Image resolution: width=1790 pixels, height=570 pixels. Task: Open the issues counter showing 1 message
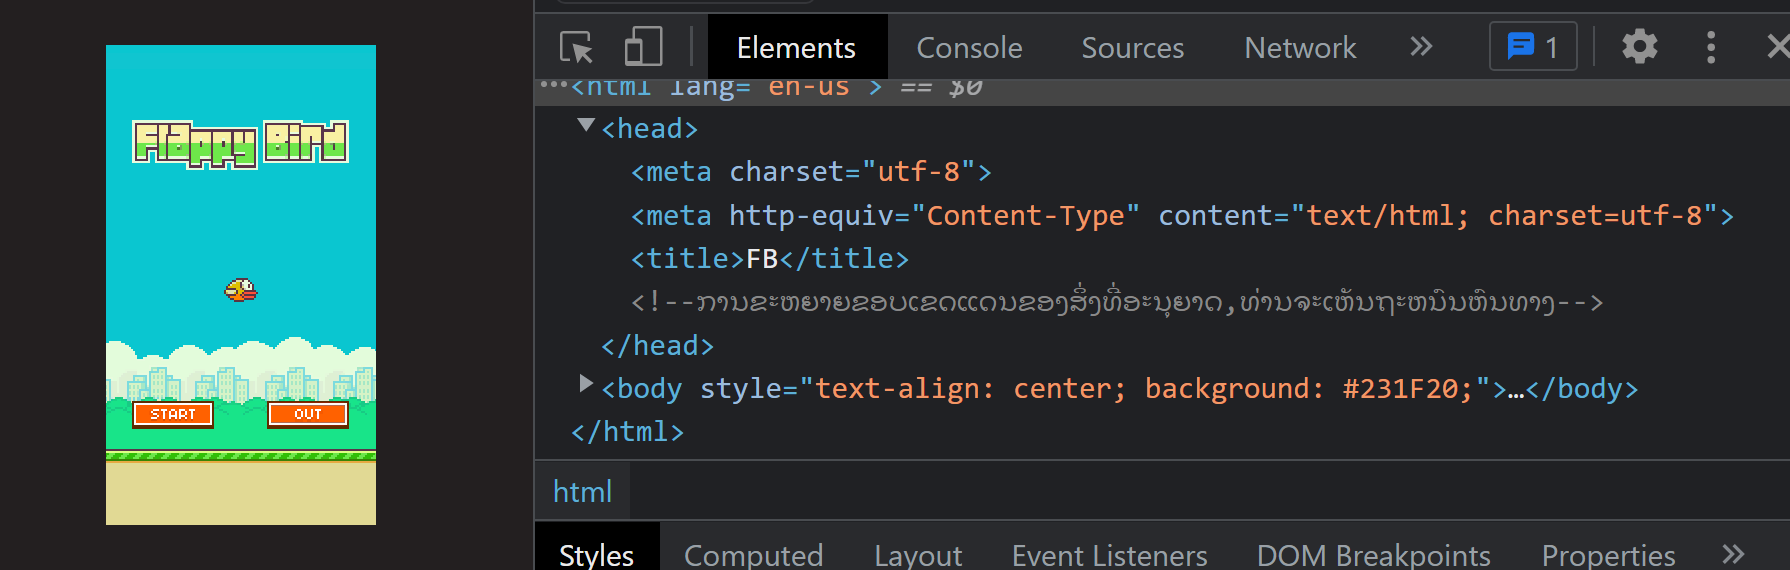click(x=1533, y=47)
